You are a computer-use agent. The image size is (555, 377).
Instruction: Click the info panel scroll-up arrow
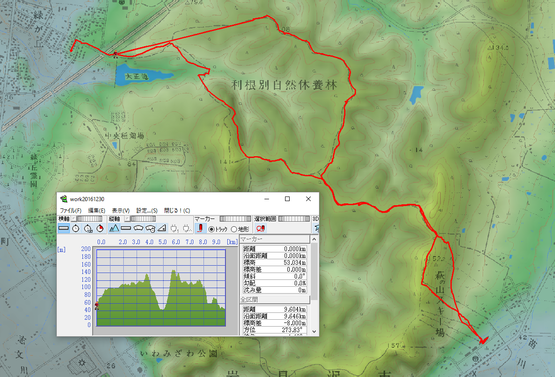tap(314, 240)
